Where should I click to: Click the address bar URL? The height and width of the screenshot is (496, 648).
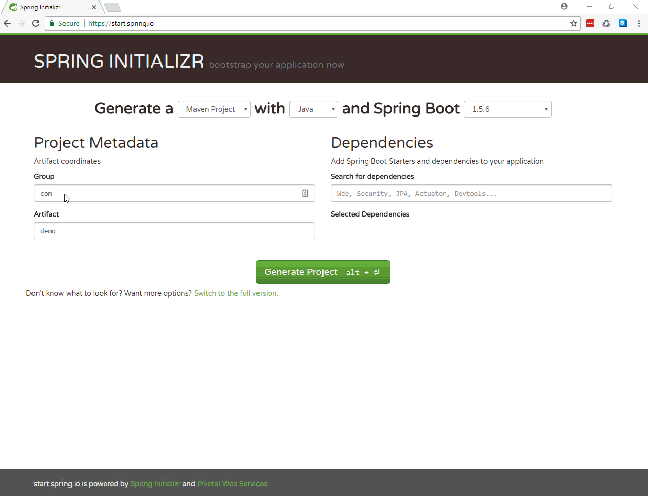pyautogui.click(x=121, y=24)
